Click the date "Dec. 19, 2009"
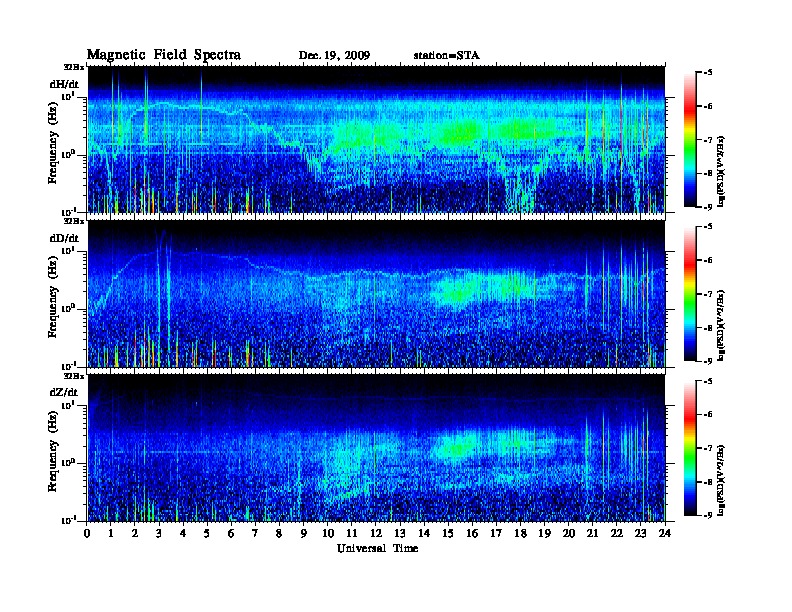The height and width of the screenshot is (612, 792). click(334, 56)
